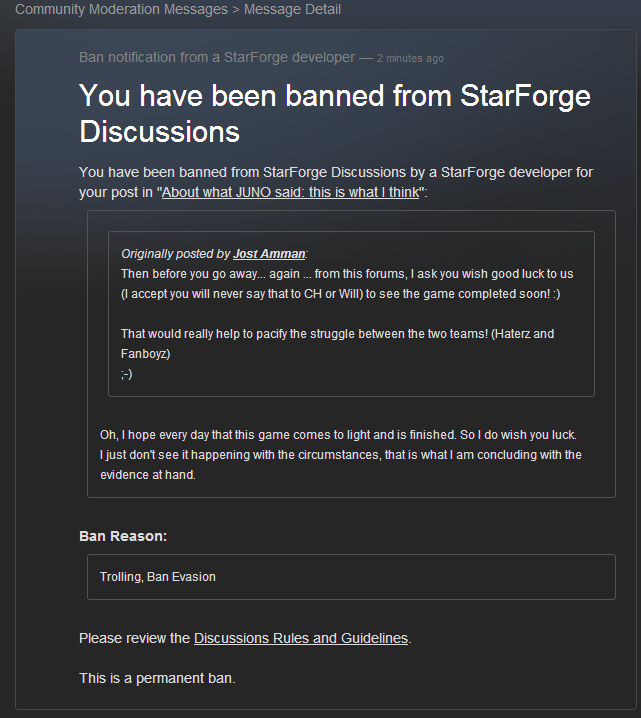Click the "You have been banned" headline
The width and height of the screenshot is (641, 718).
(335, 114)
